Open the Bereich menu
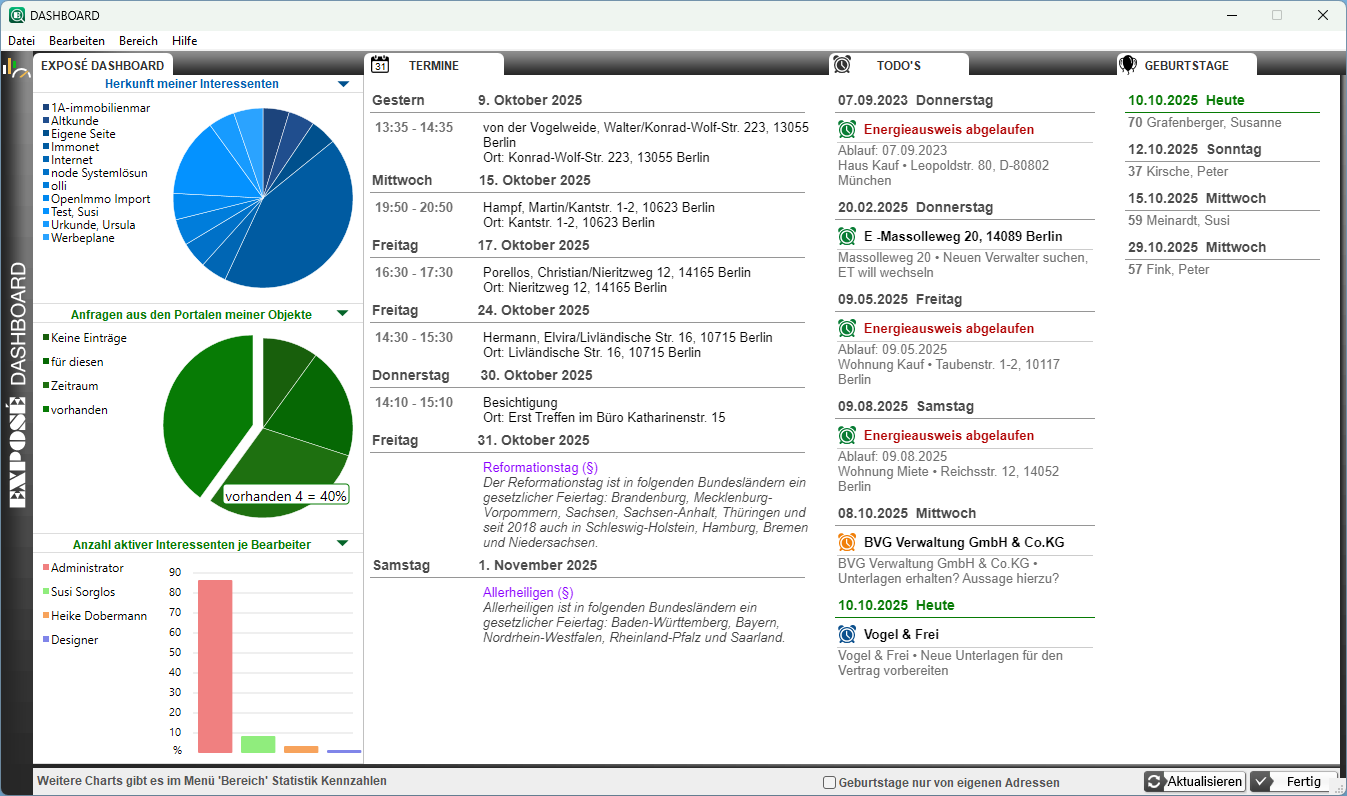1347x796 pixels. pos(138,41)
